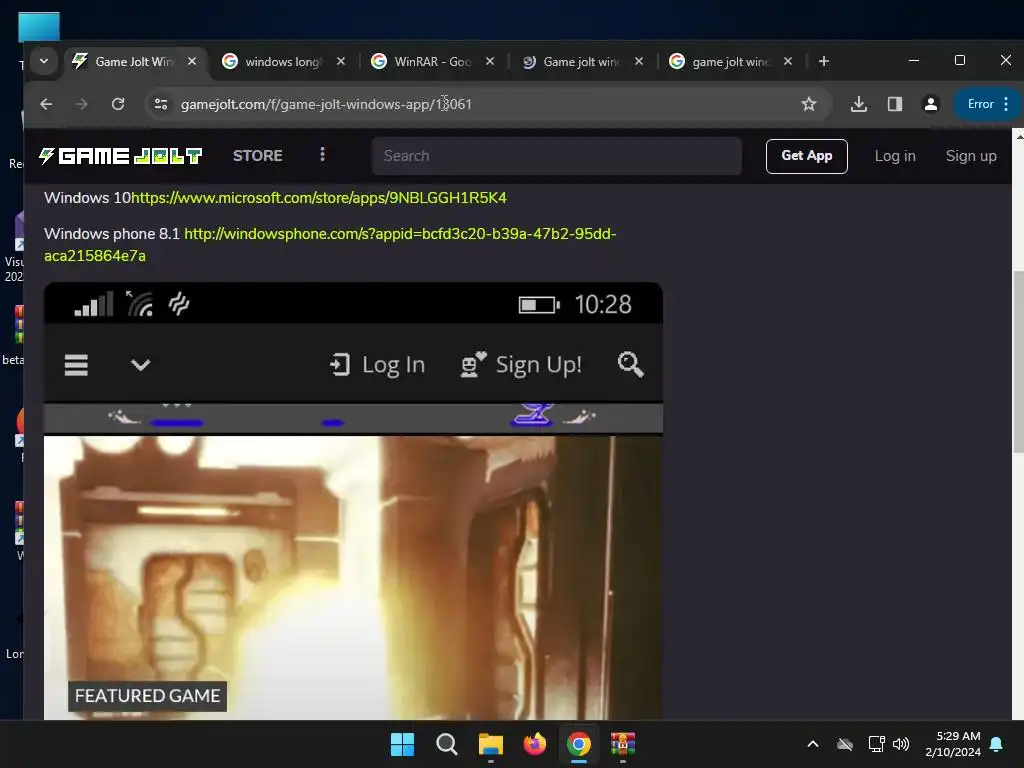
Task: Open File Explorer from taskbar
Action: coord(490,744)
